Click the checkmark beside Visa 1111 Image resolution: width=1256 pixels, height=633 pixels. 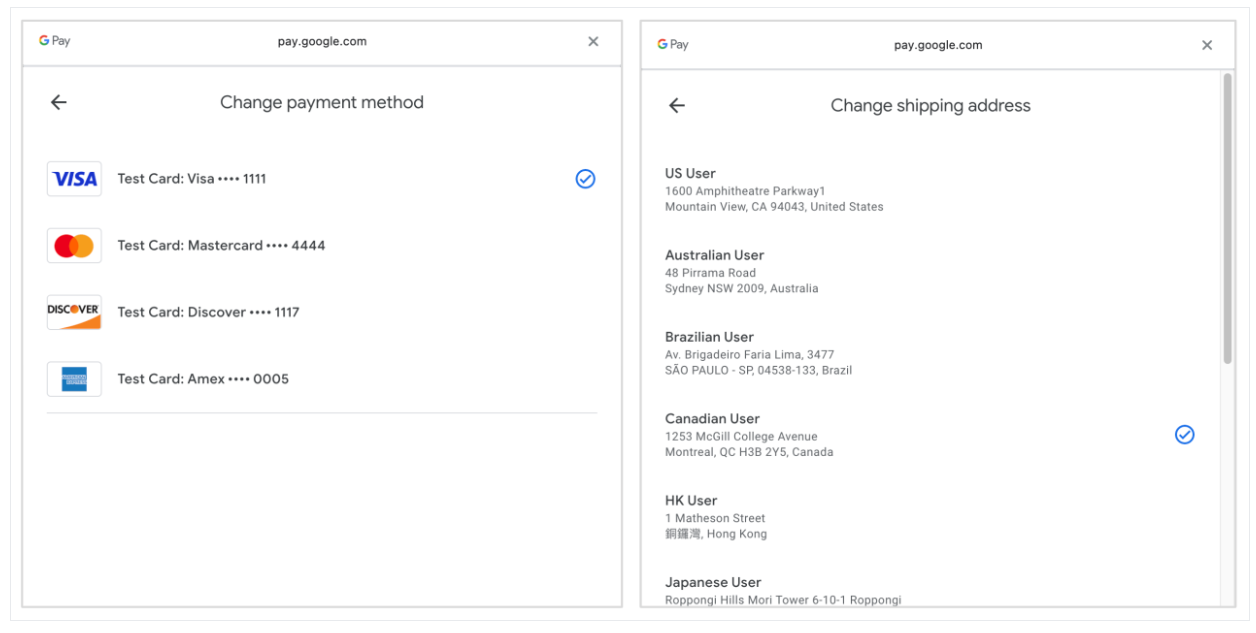point(585,179)
